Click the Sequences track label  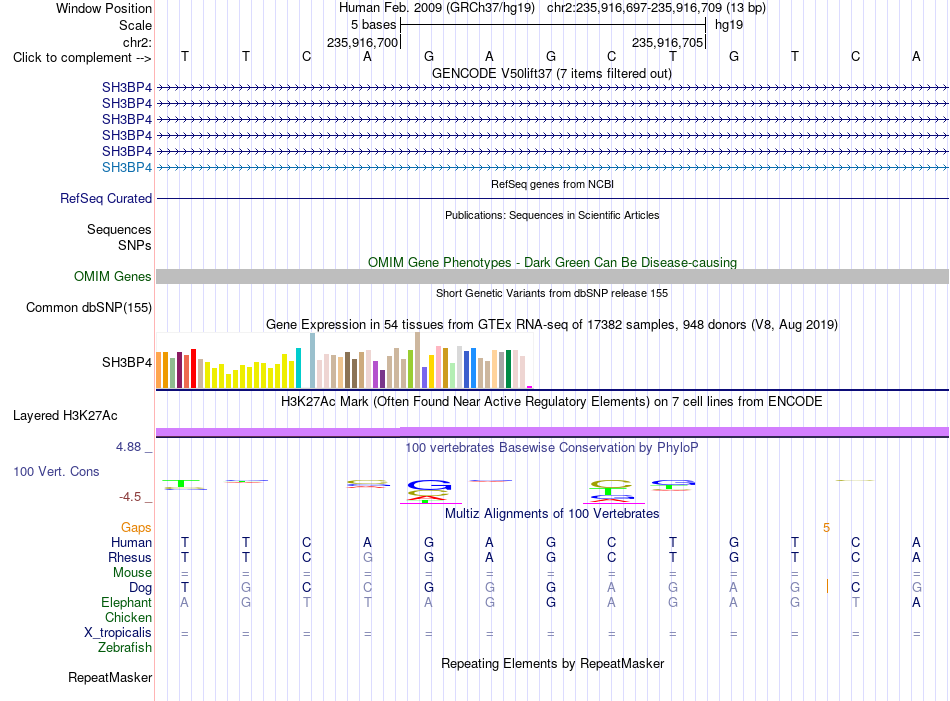[x=119, y=229]
